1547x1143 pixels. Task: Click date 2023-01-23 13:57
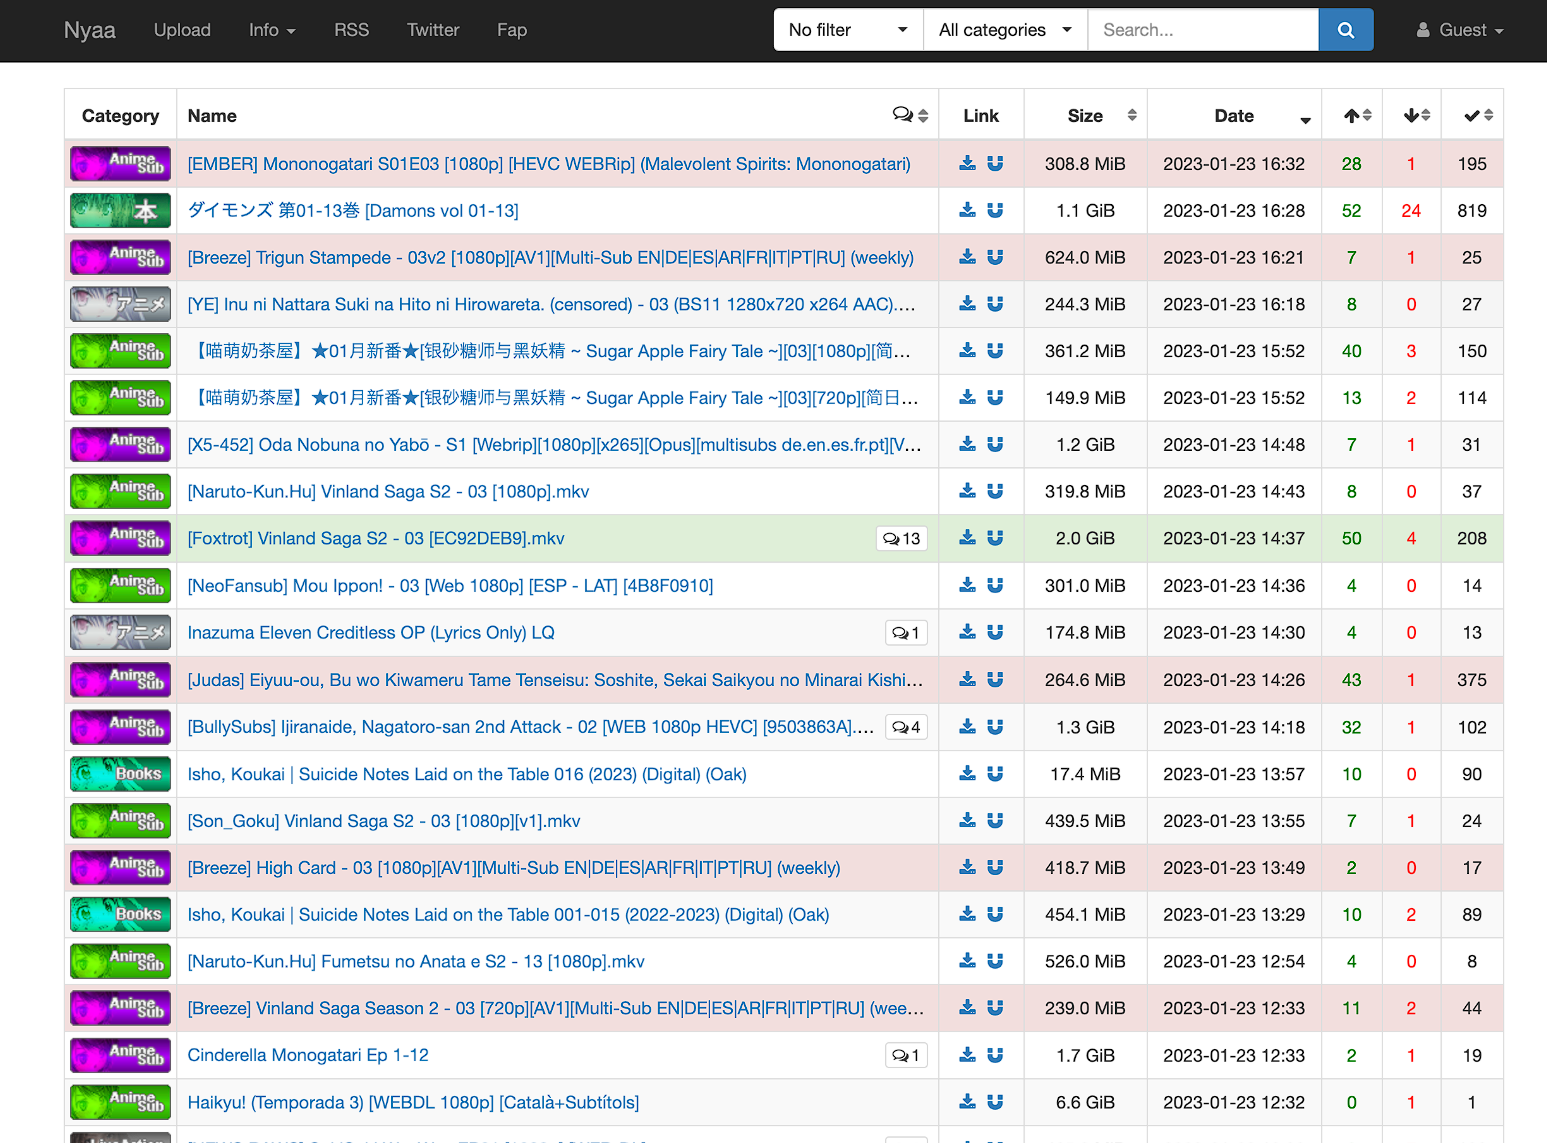(x=1234, y=774)
